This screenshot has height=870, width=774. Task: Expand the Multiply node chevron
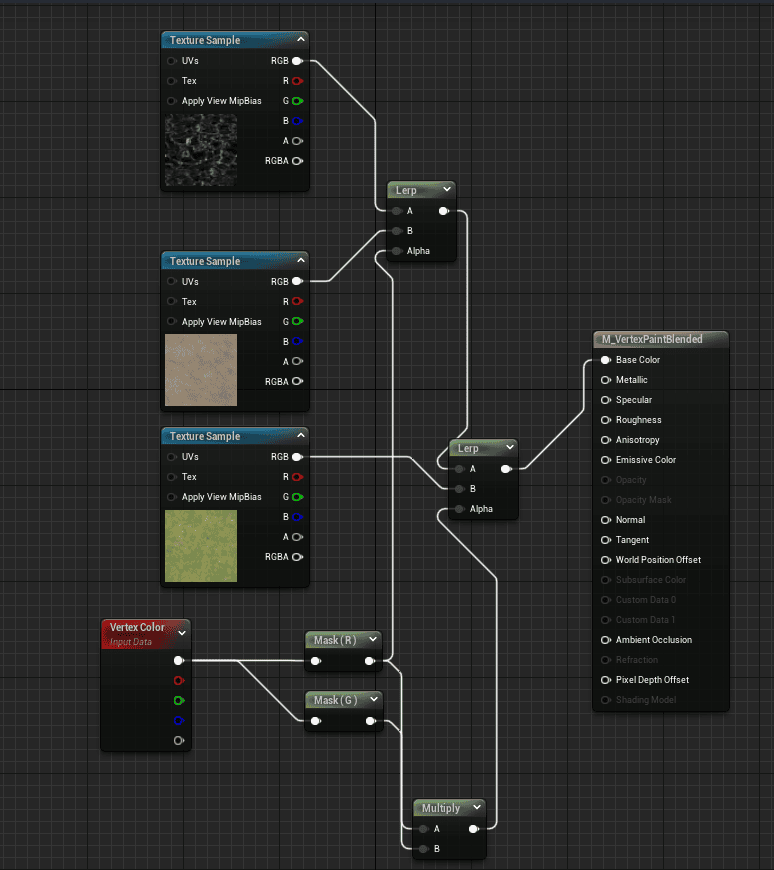(477, 808)
